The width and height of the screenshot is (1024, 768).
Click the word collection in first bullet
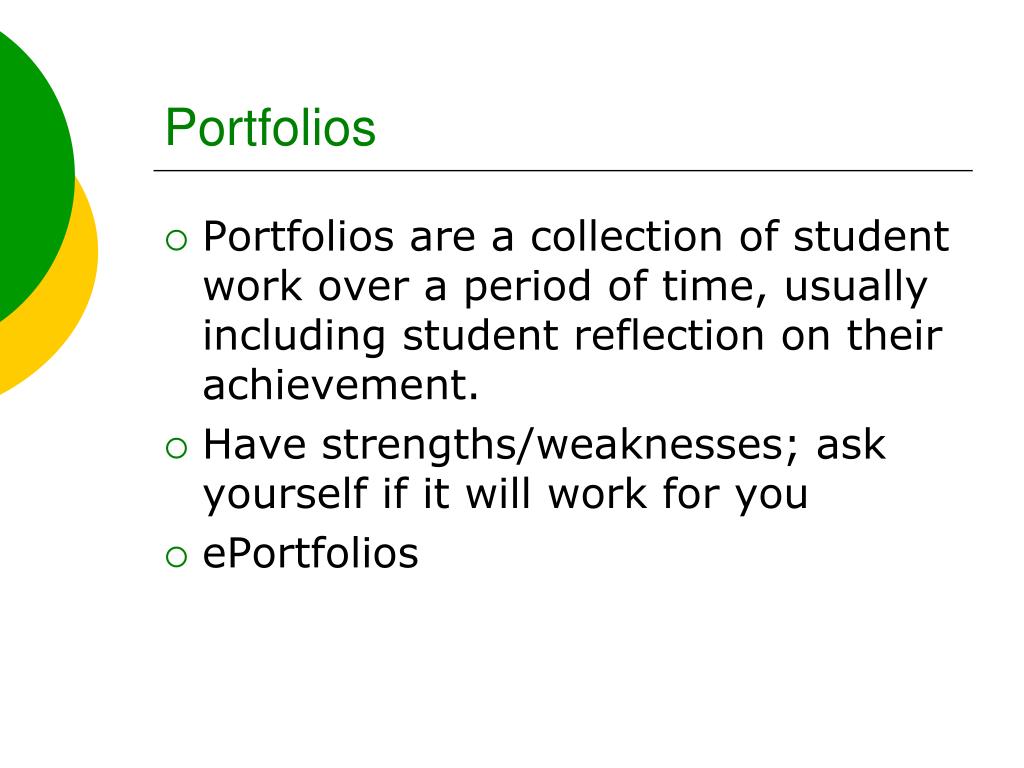pyautogui.click(x=626, y=236)
